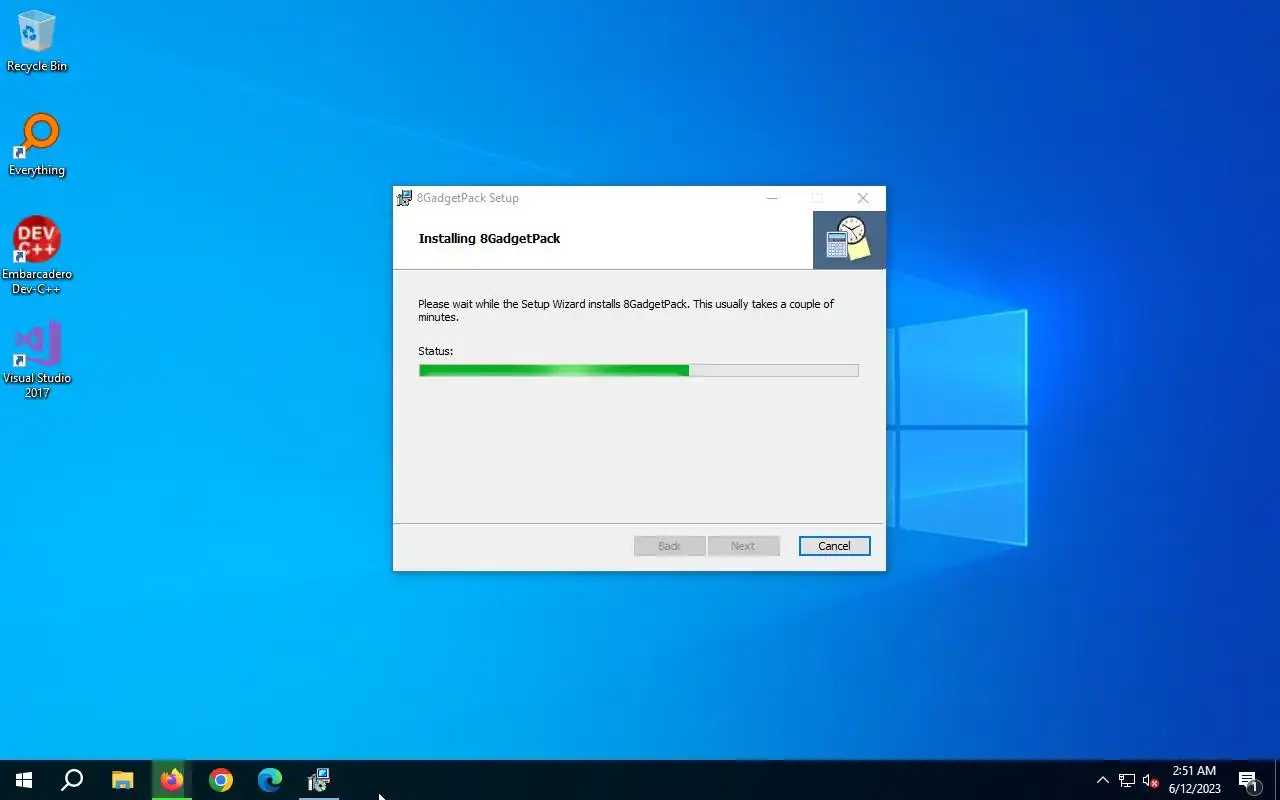Click the 8GadgetPack Setup window title
This screenshot has width=1280, height=800.
pos(468,198)
